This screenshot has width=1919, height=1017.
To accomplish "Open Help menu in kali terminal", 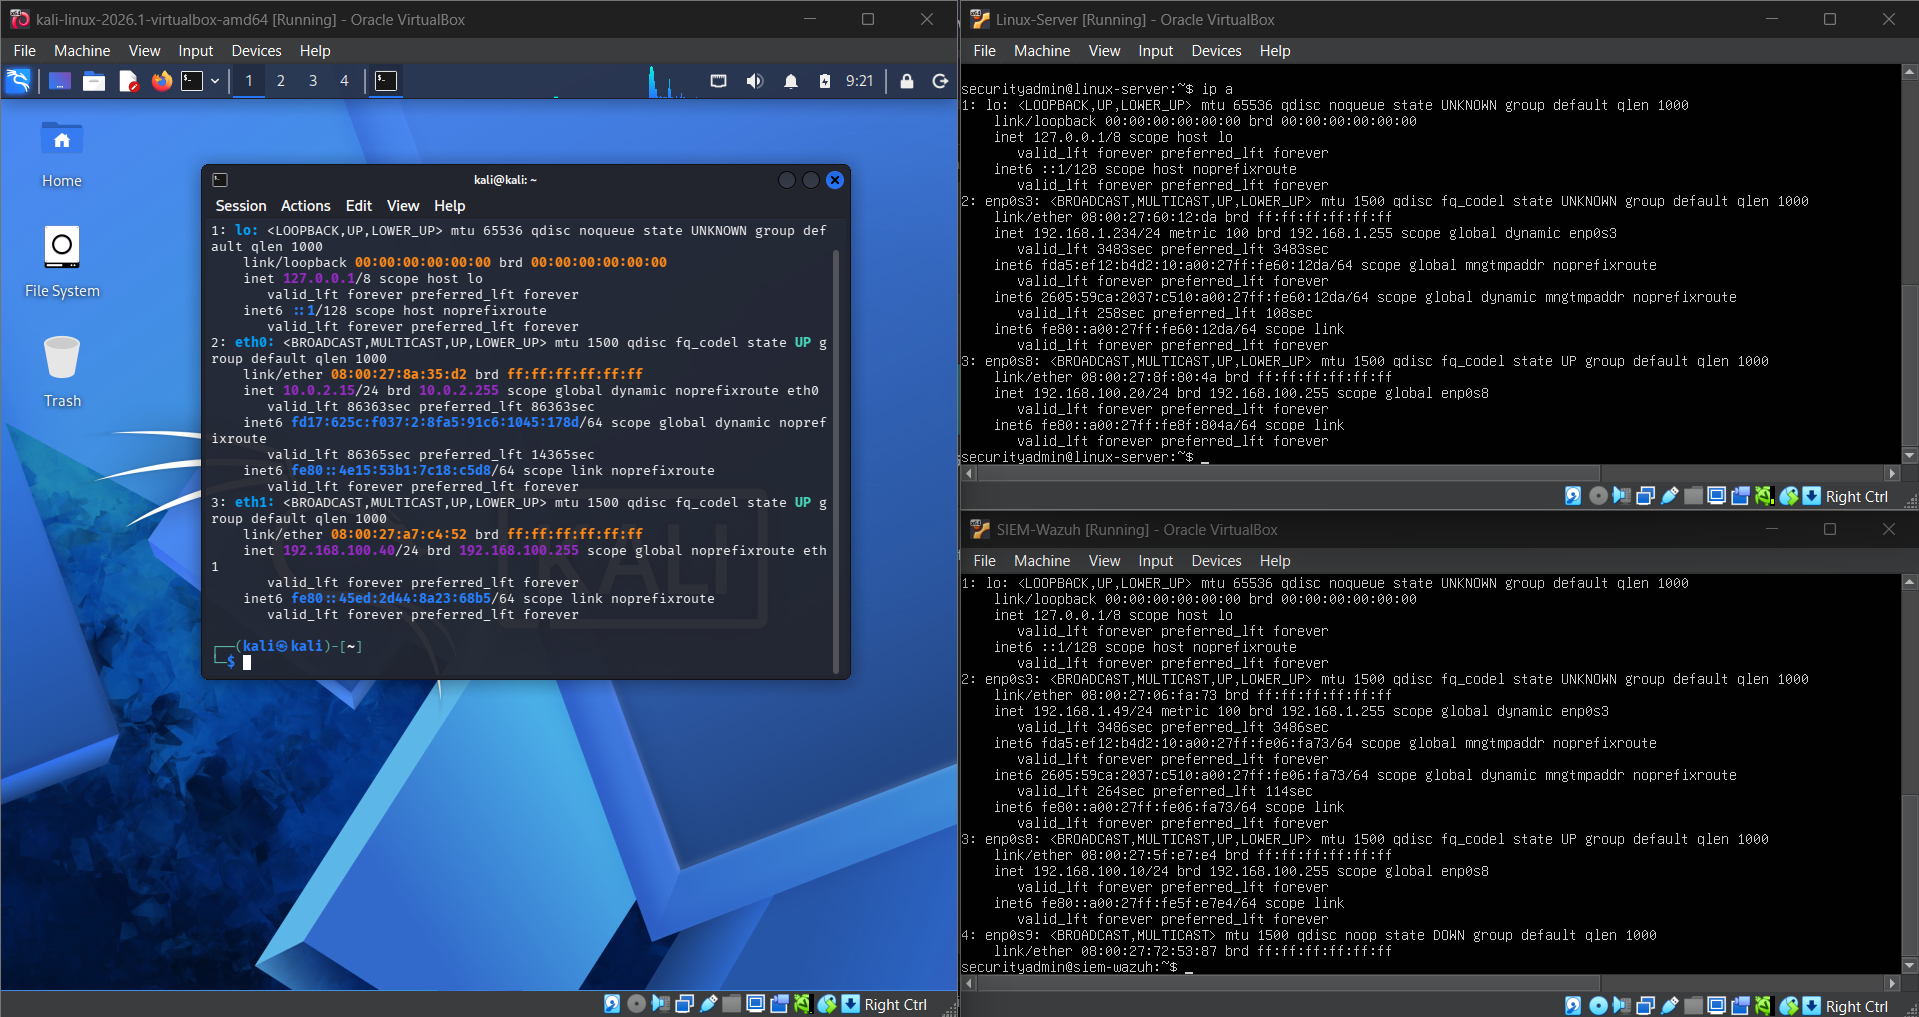I will (450, 206).
